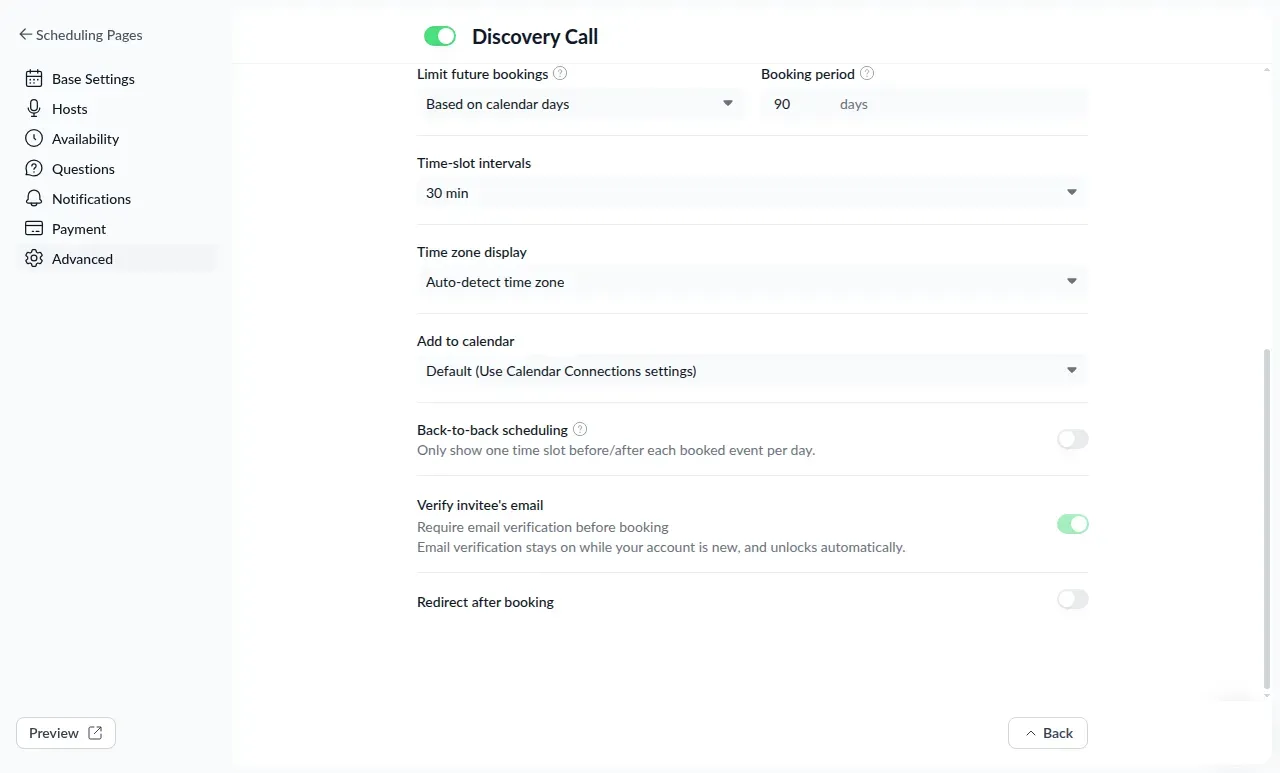The image size is (1280, 773).
Task: Go to Hosts section
Action: tap(117, 109)
